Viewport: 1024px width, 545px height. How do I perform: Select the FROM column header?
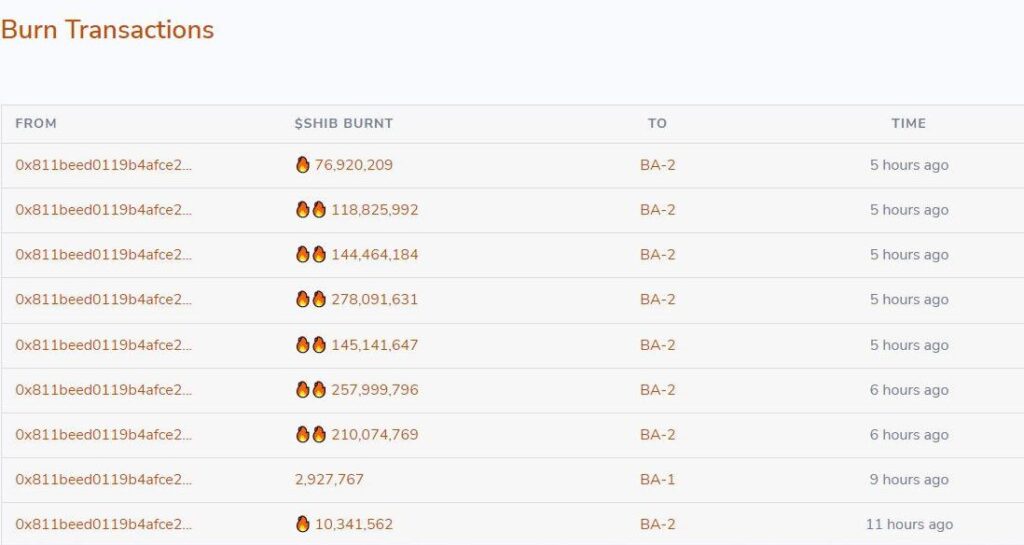[36, 123]
